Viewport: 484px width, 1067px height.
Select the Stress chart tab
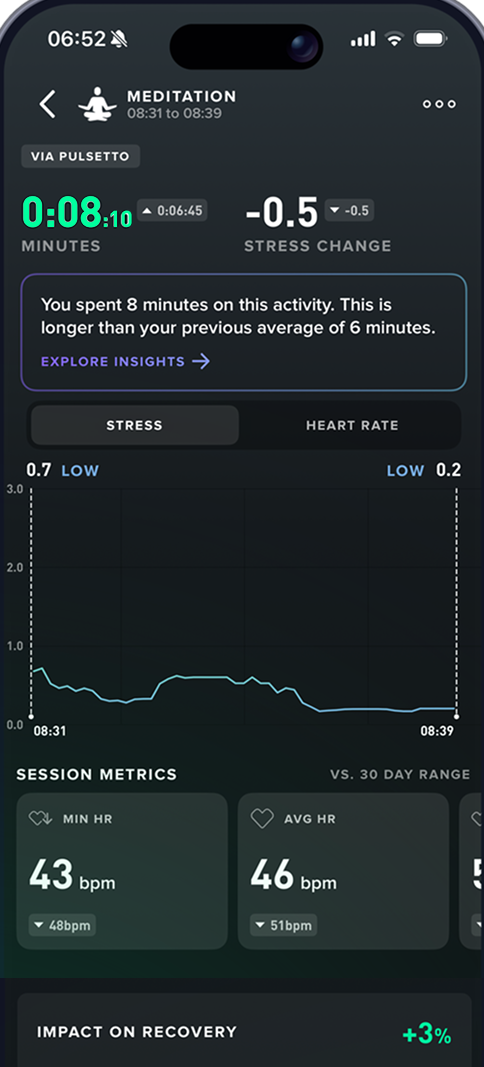coord(135,425)
